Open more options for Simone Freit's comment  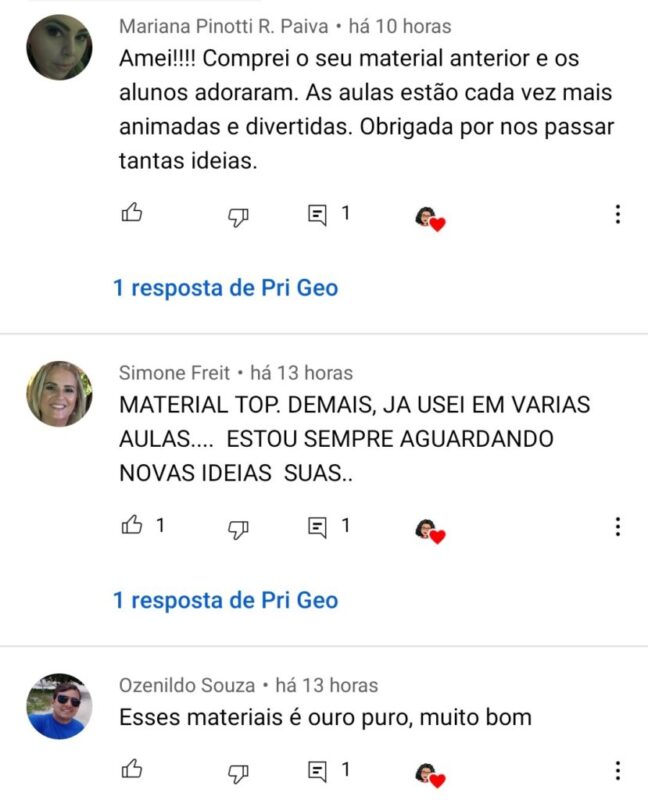[618, 527]
